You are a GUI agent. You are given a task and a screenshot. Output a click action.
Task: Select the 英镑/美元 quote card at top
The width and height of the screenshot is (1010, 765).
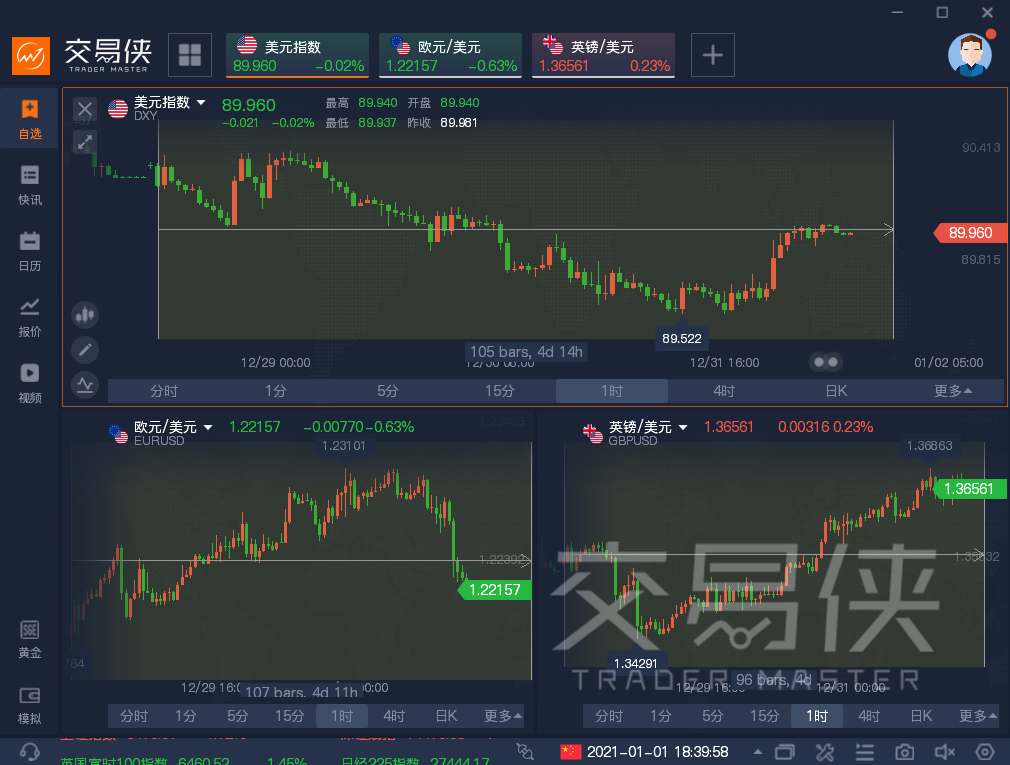coord(603,54)
